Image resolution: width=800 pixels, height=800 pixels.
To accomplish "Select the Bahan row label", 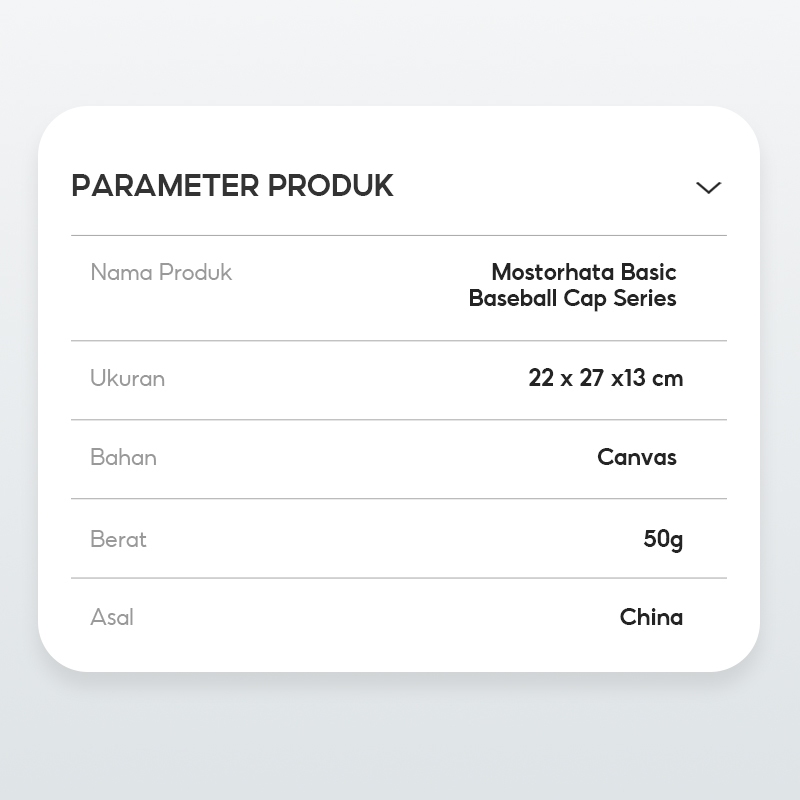I will point(123,457).
